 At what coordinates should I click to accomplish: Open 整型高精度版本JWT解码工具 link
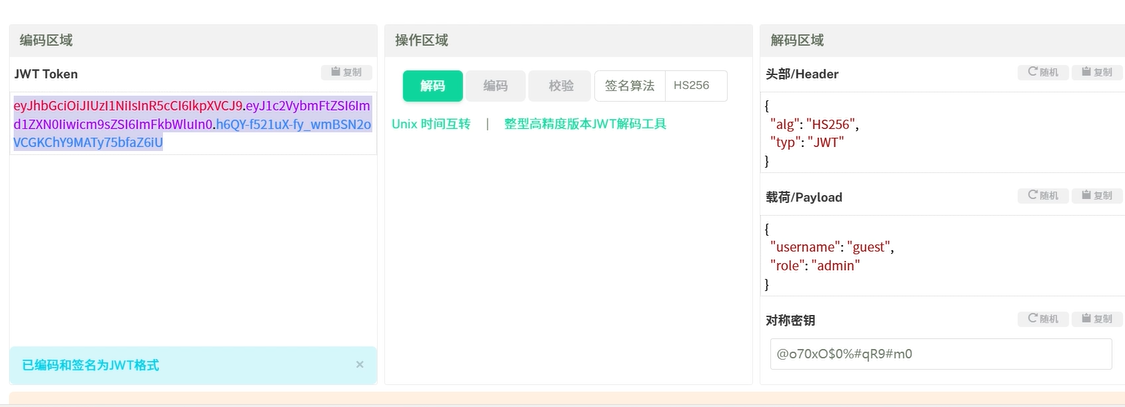[x=585, y=124]
